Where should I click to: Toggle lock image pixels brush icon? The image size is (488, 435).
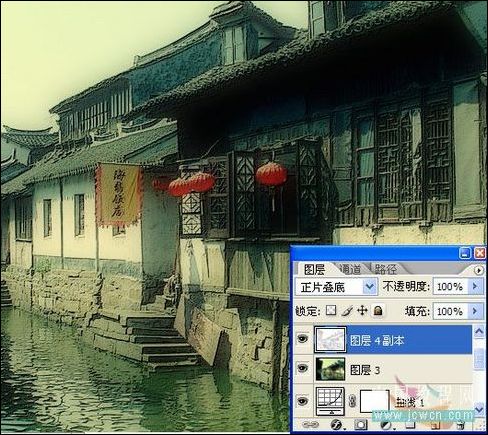coord(347,311)
